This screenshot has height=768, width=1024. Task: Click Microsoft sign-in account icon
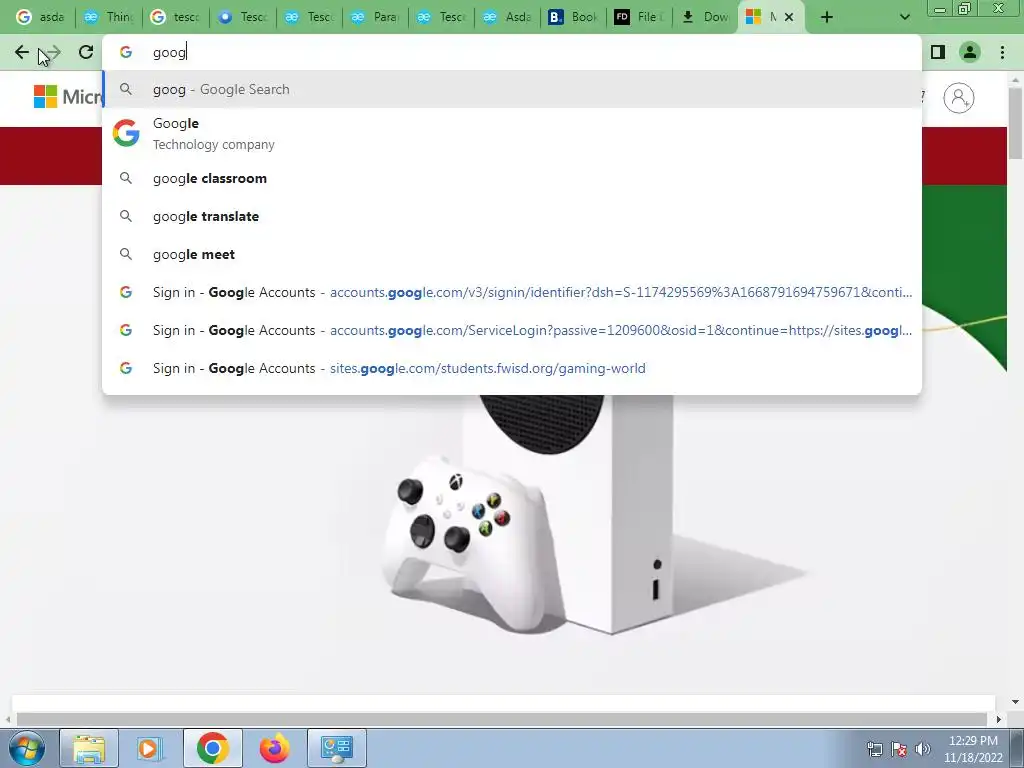pyautogui.click(x=959, y=98)
